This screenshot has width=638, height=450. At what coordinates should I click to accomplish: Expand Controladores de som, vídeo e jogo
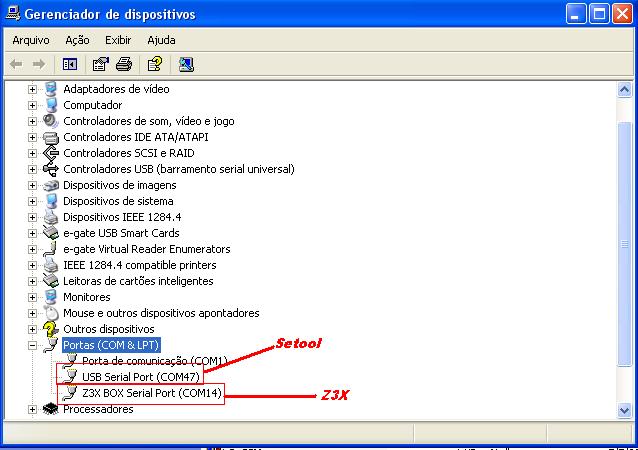pyautogui.click(x=32, y=121)
